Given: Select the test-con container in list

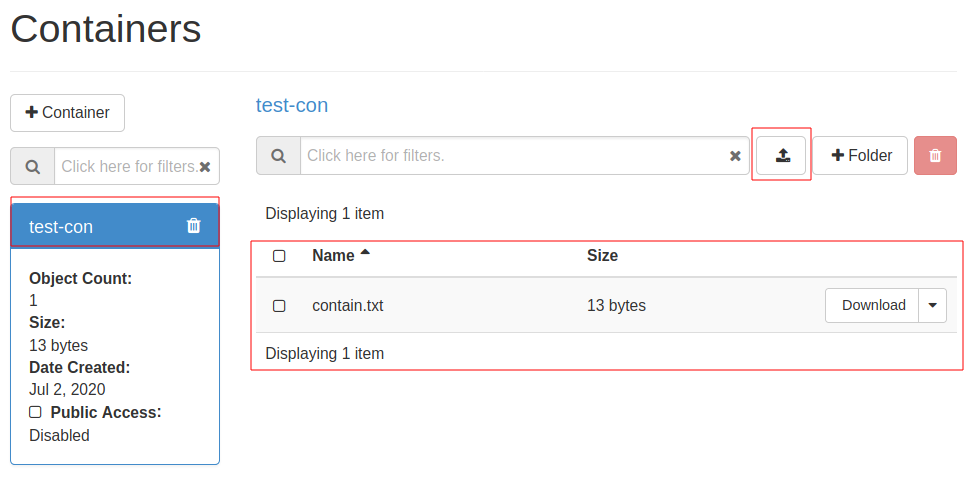Looking at the screenshot, I should [x=115, y=226].
